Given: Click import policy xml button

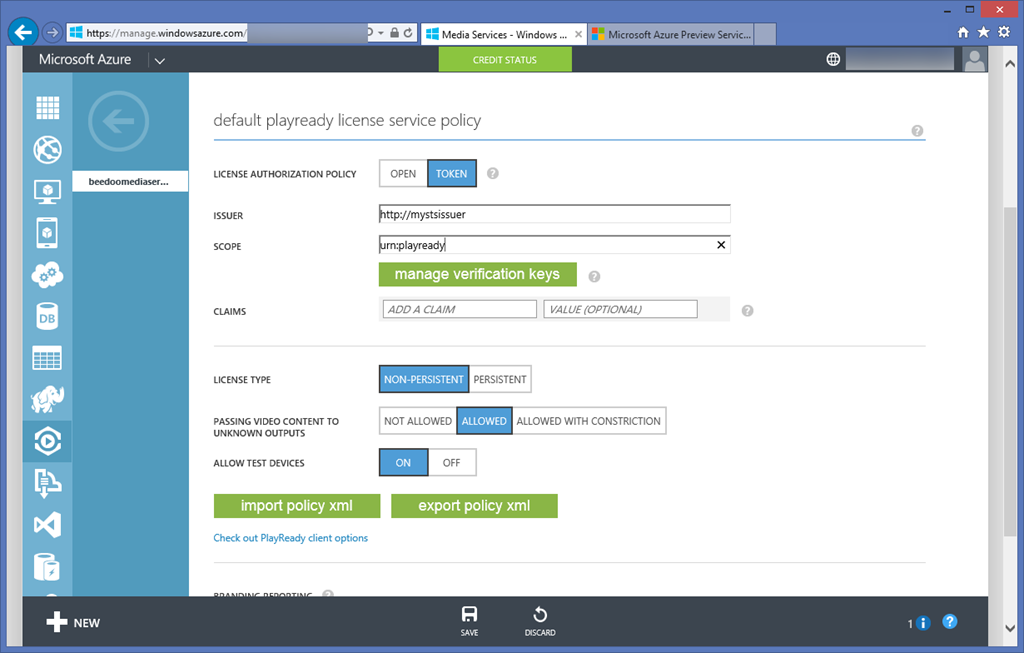Looking at the screenshot, I should (x=296, y=506).
